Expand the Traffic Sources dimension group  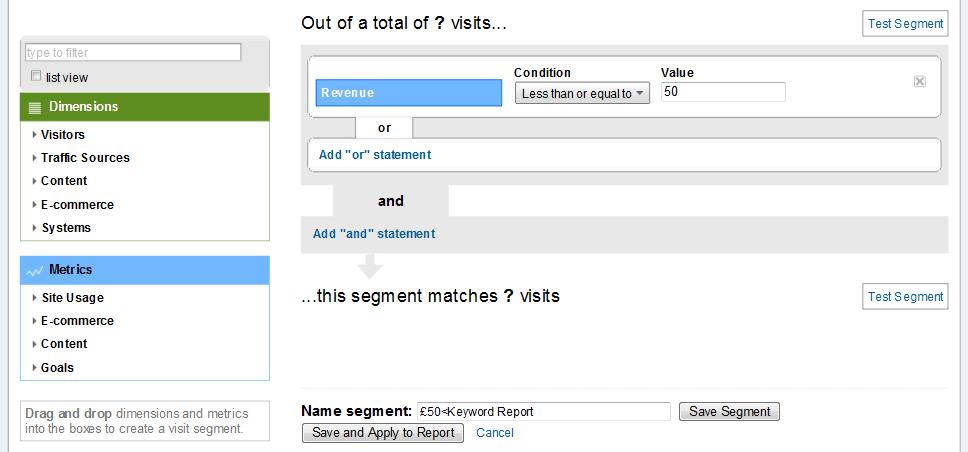(x=84, y=158)
